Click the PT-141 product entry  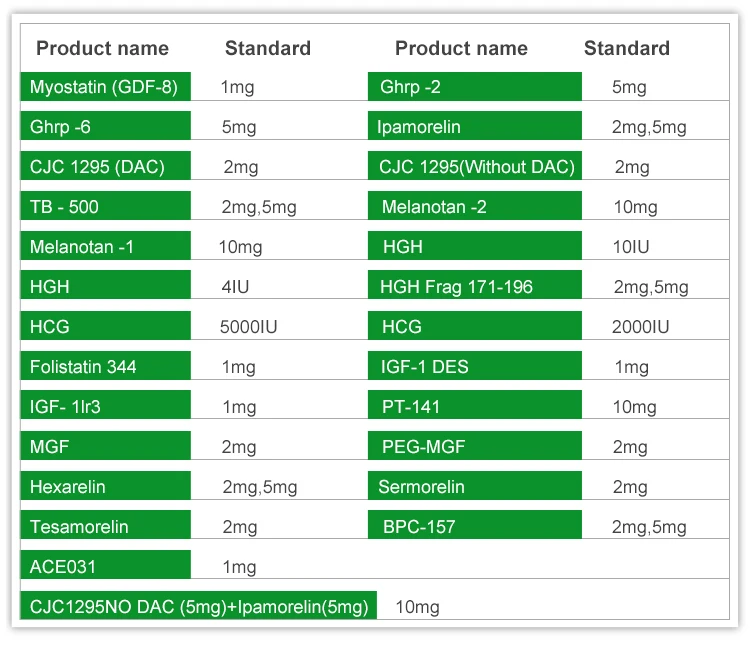click(474, 407)
